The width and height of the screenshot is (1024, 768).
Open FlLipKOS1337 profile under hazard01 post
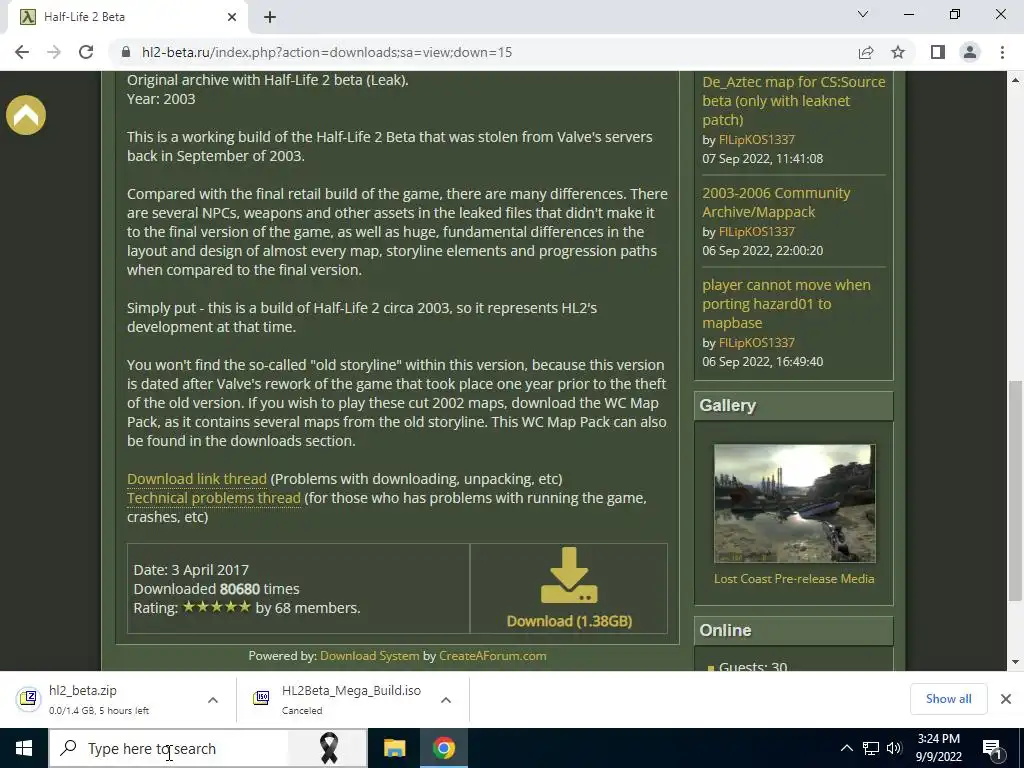(756, 343)
